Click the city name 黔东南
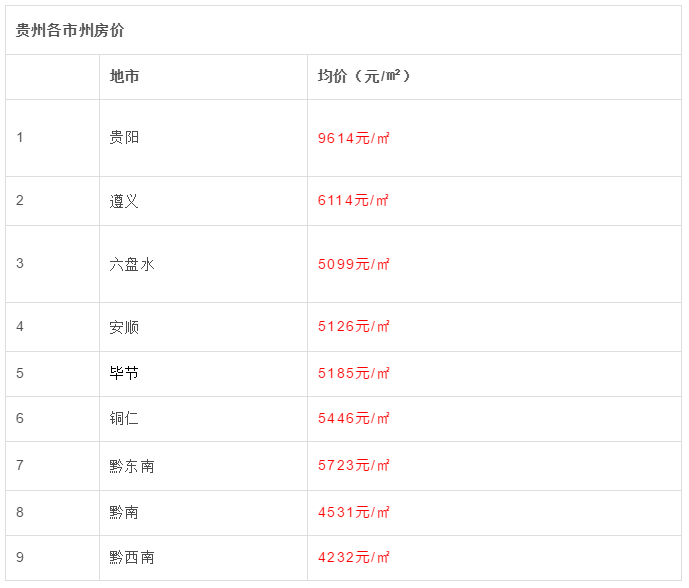689x588 pixels. point(132,466)
